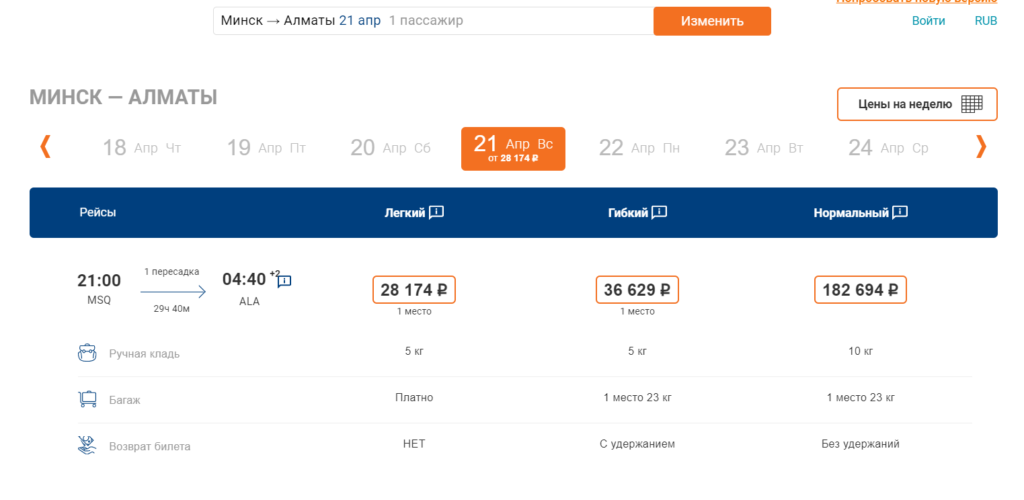The width and height of the screenshot is (1024, 500).
Task: Click the baggage cart icon
Action: point(87,399)
